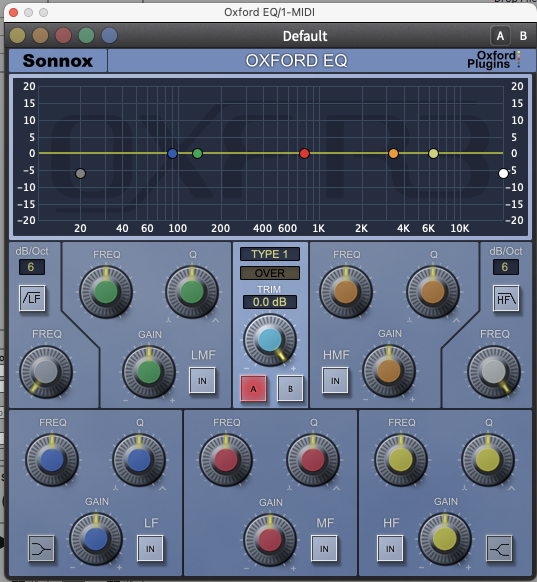Open the right dB/Oct slope value box
The image size is (537, 582).
coord(505,267)
